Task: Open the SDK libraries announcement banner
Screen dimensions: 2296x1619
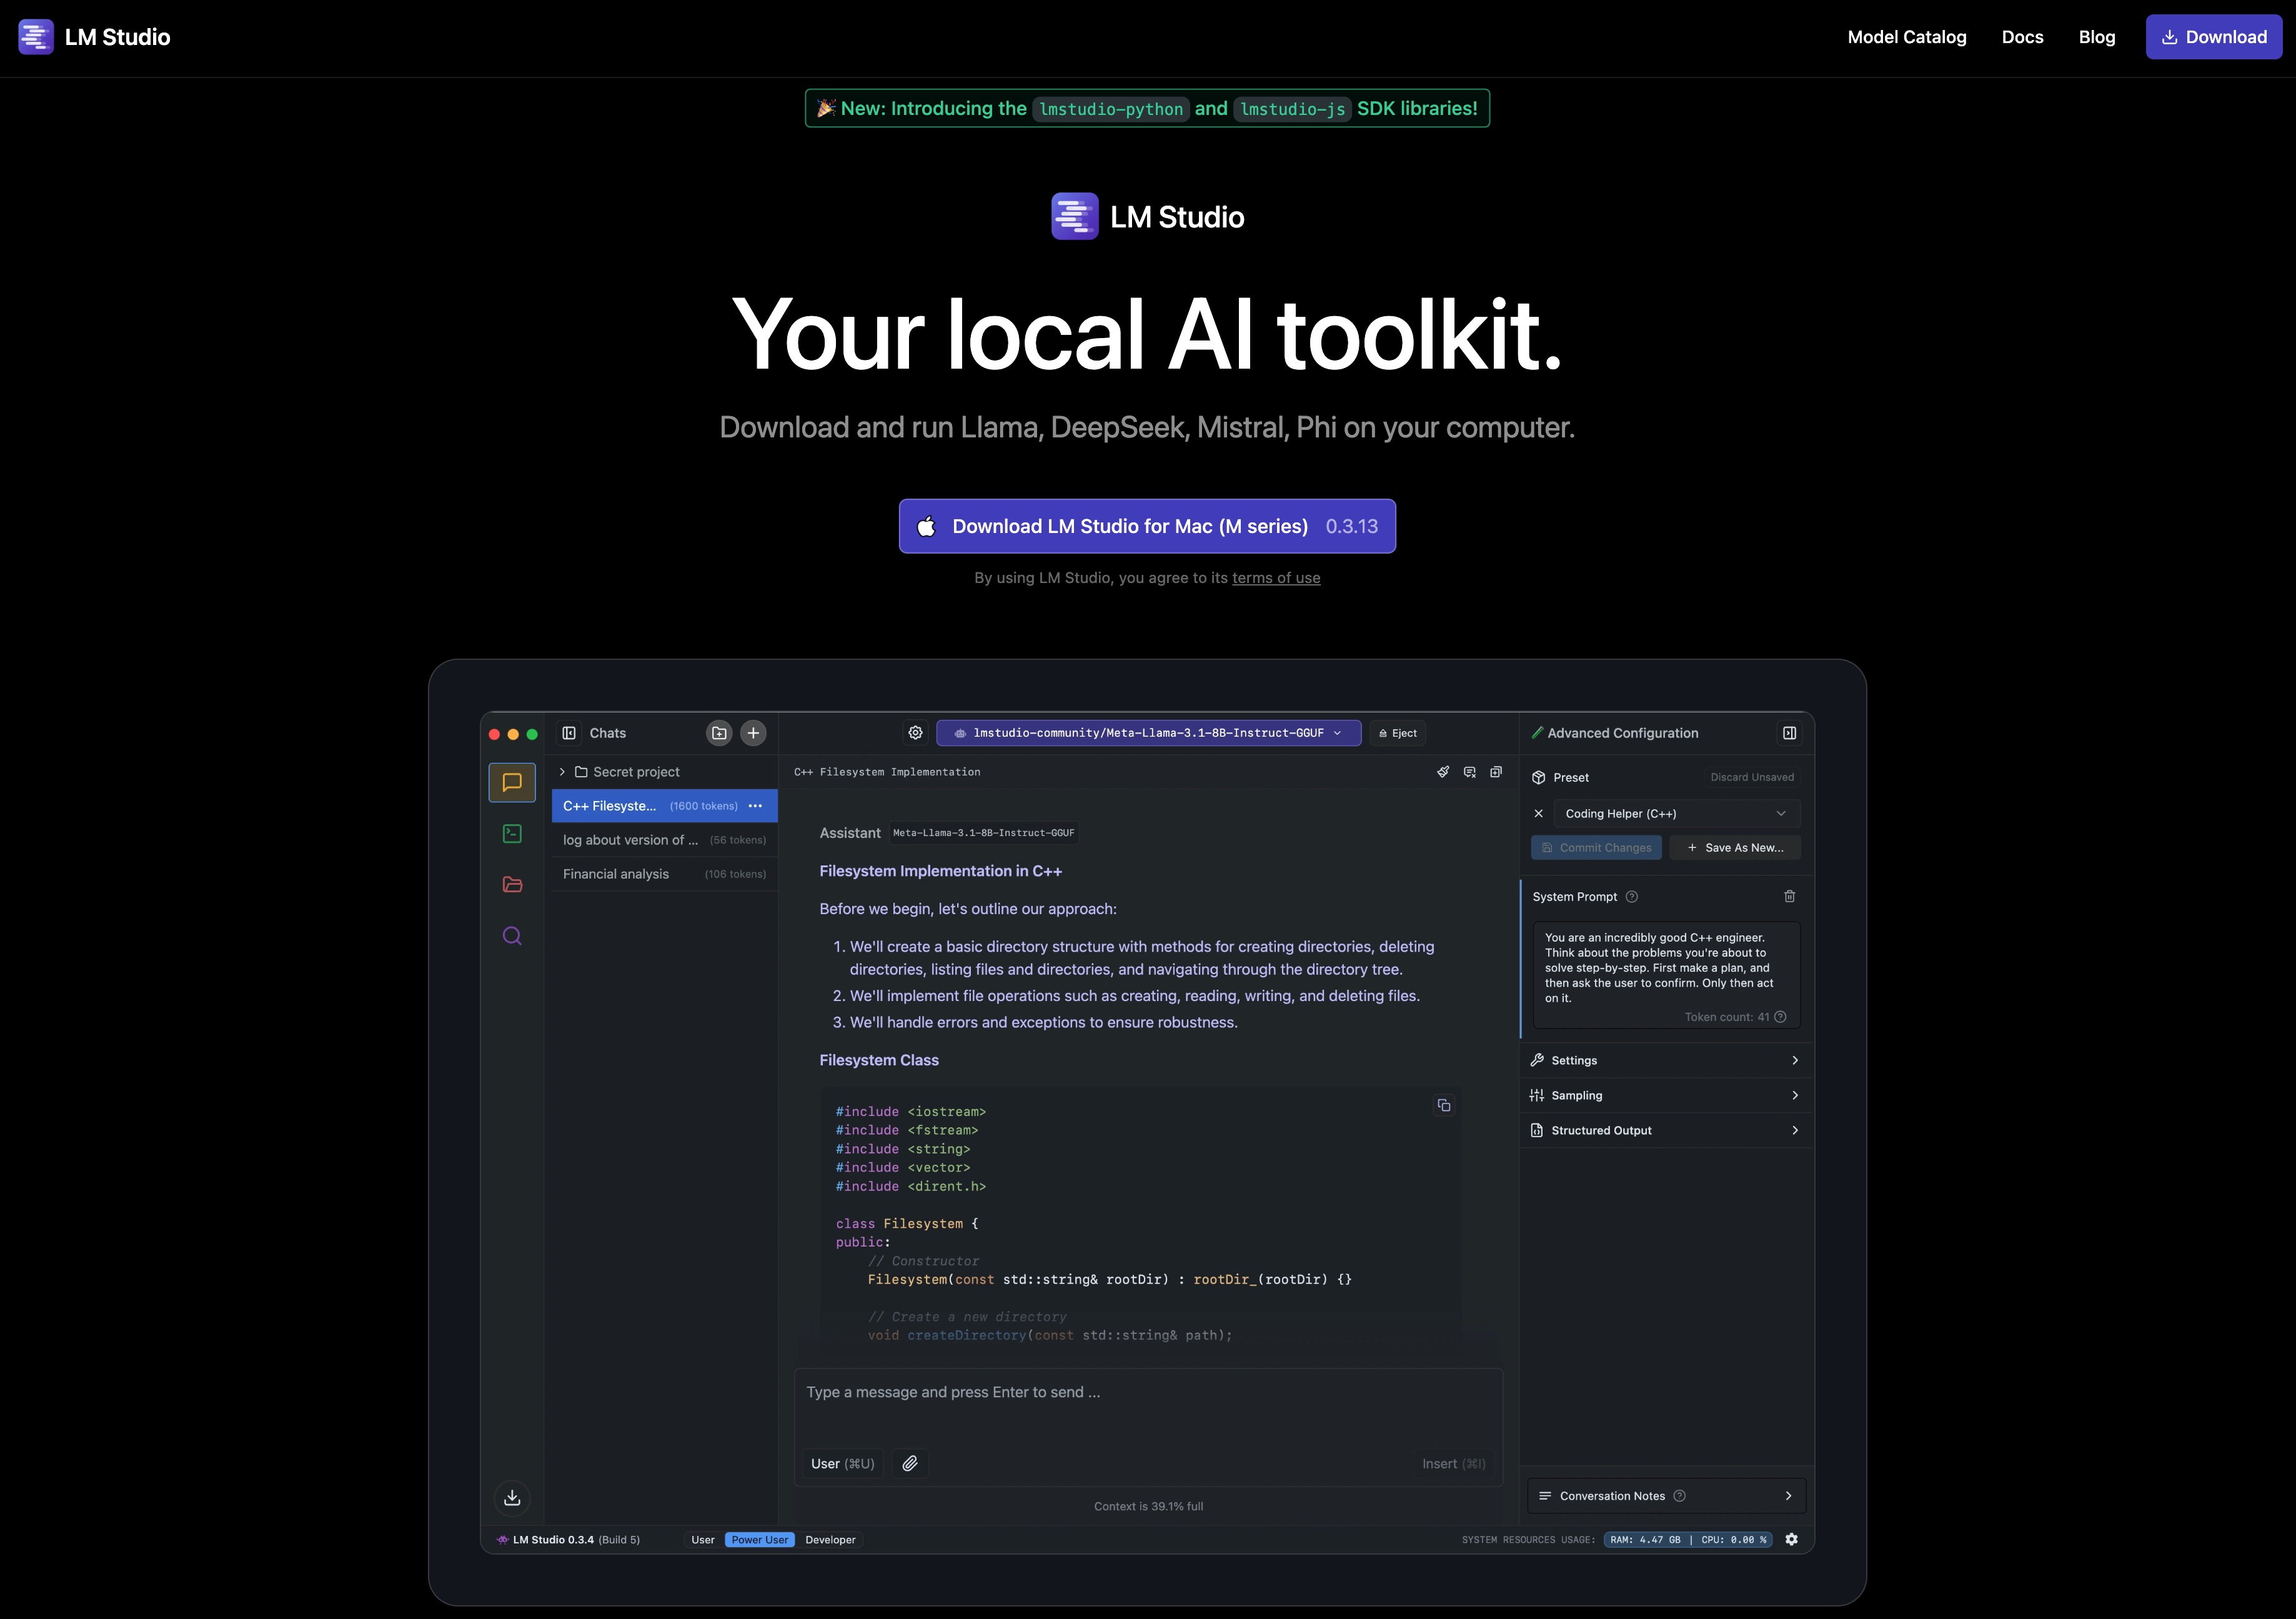Action: pyautogui.click(x=1147, y=108)
